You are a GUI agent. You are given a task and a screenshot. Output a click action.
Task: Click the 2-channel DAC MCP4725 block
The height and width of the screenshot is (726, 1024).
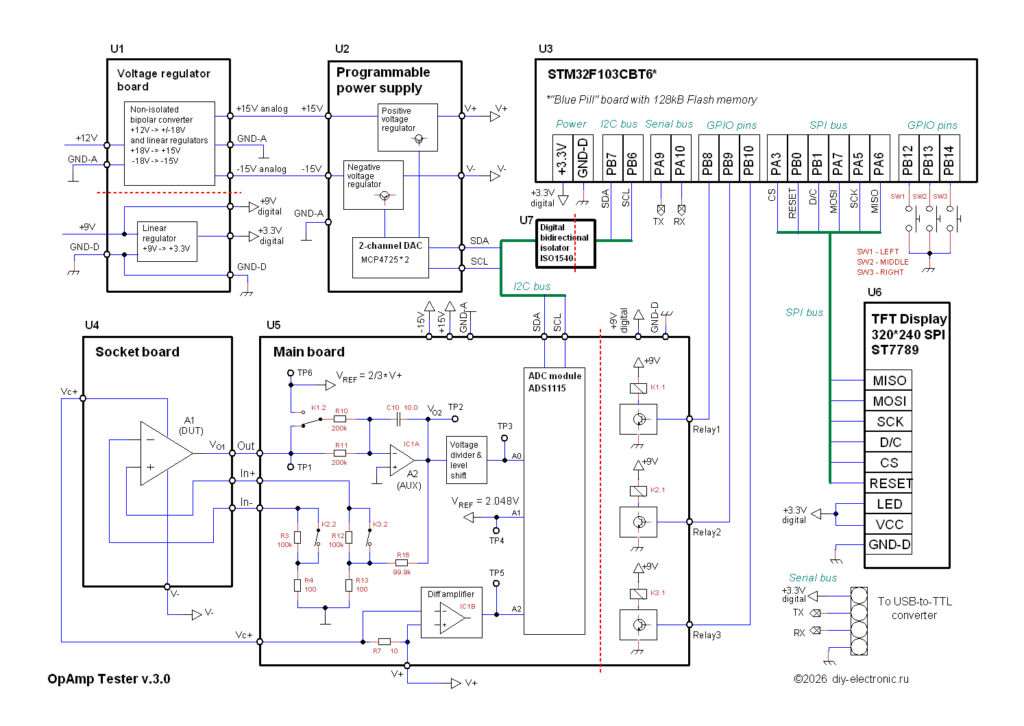(390, 257)
